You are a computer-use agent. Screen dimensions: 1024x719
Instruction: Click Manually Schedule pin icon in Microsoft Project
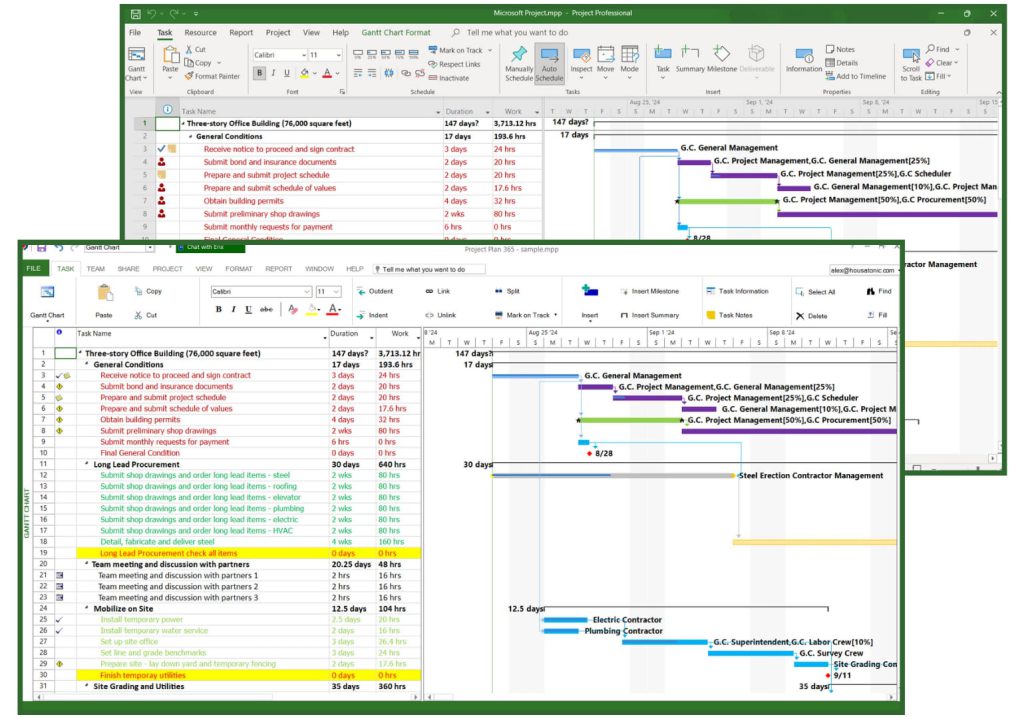(x=519, y=54)
